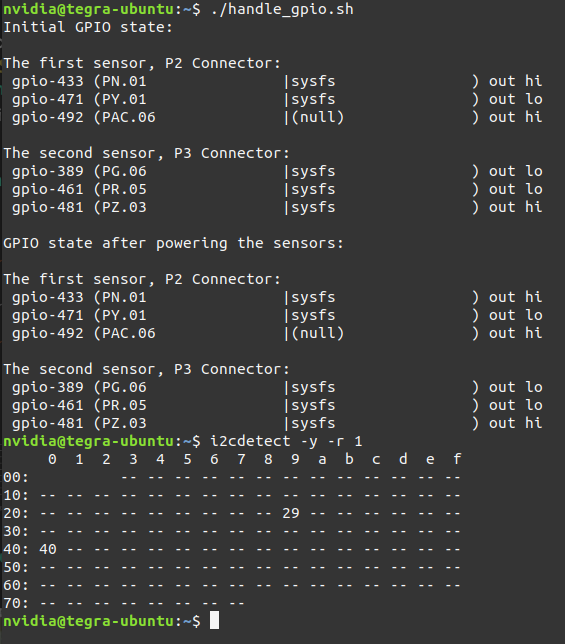Click the i2cdetect -y -r 1 command
This screenshot has height=644, width=565.
[x=286, y=441]
